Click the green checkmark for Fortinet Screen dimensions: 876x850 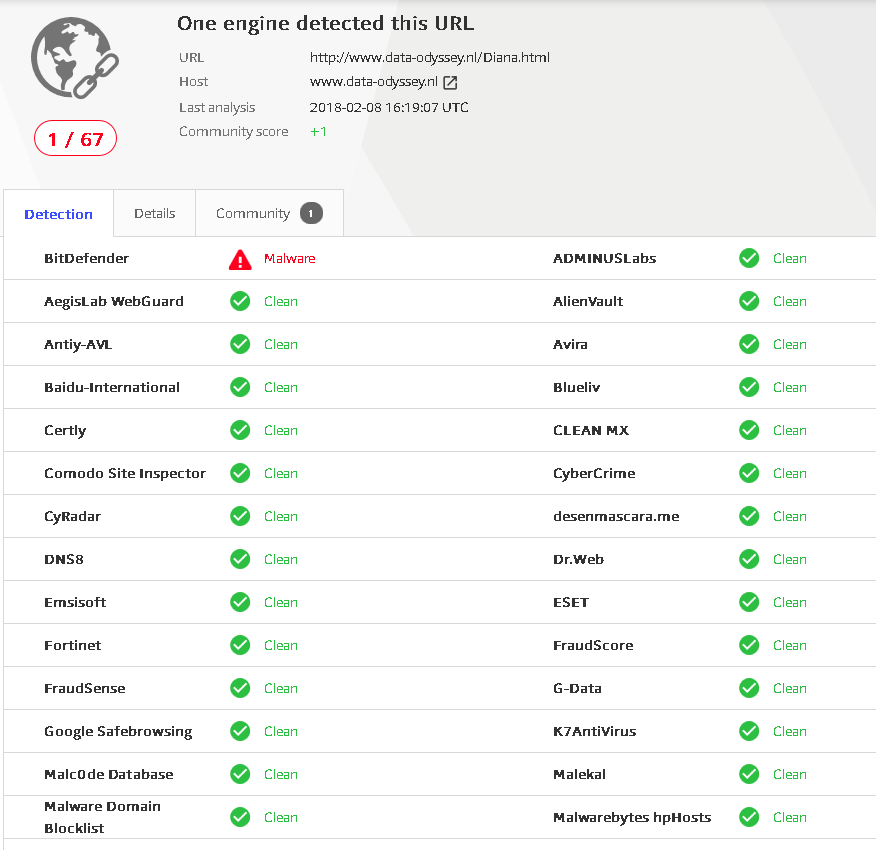240,645
